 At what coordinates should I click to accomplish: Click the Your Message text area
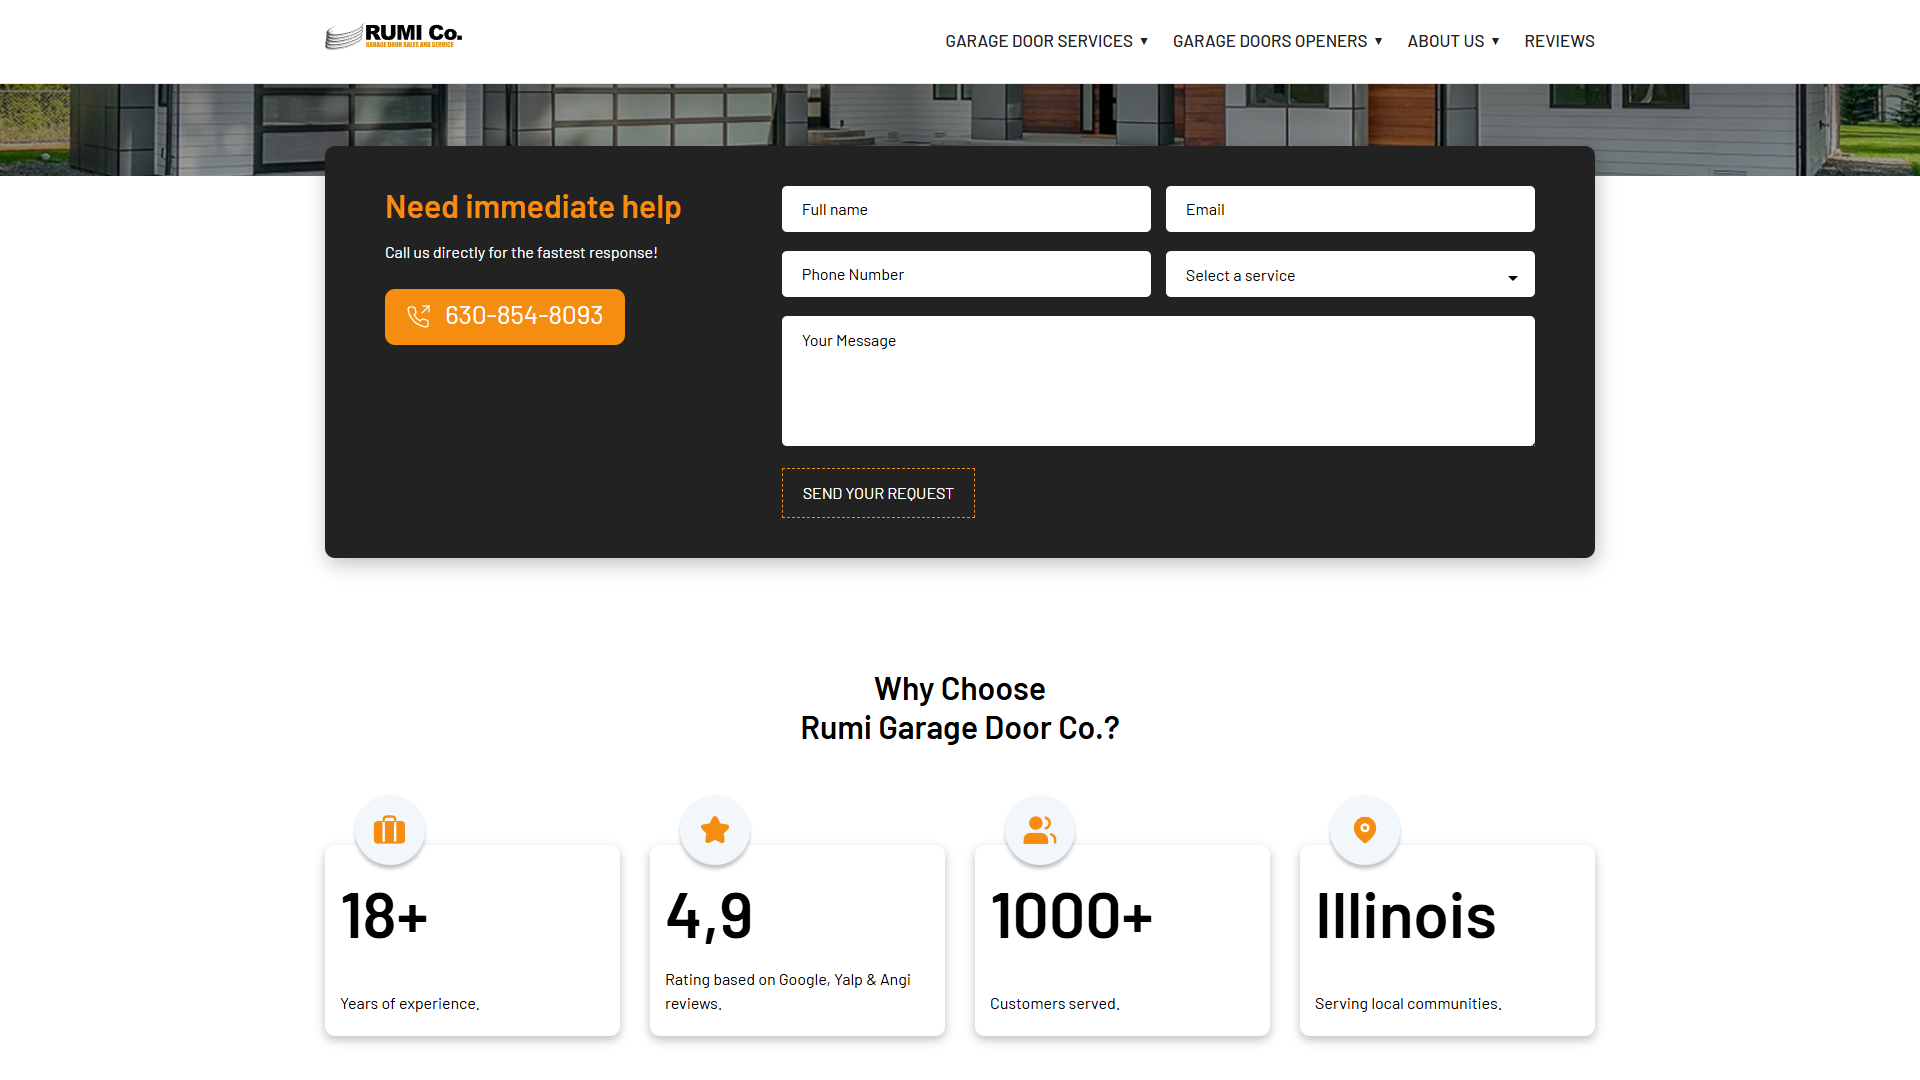coord(1157,381)
